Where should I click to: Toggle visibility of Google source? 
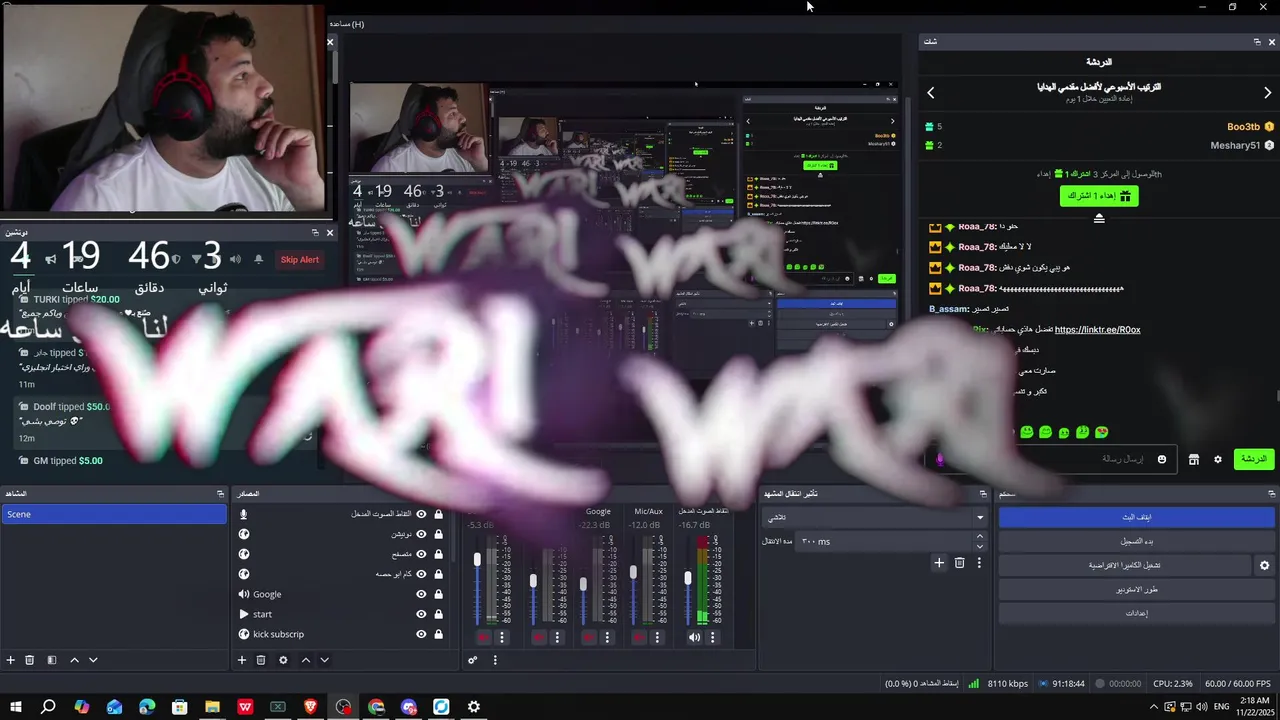pyautogui.click(x=421, y=594)
